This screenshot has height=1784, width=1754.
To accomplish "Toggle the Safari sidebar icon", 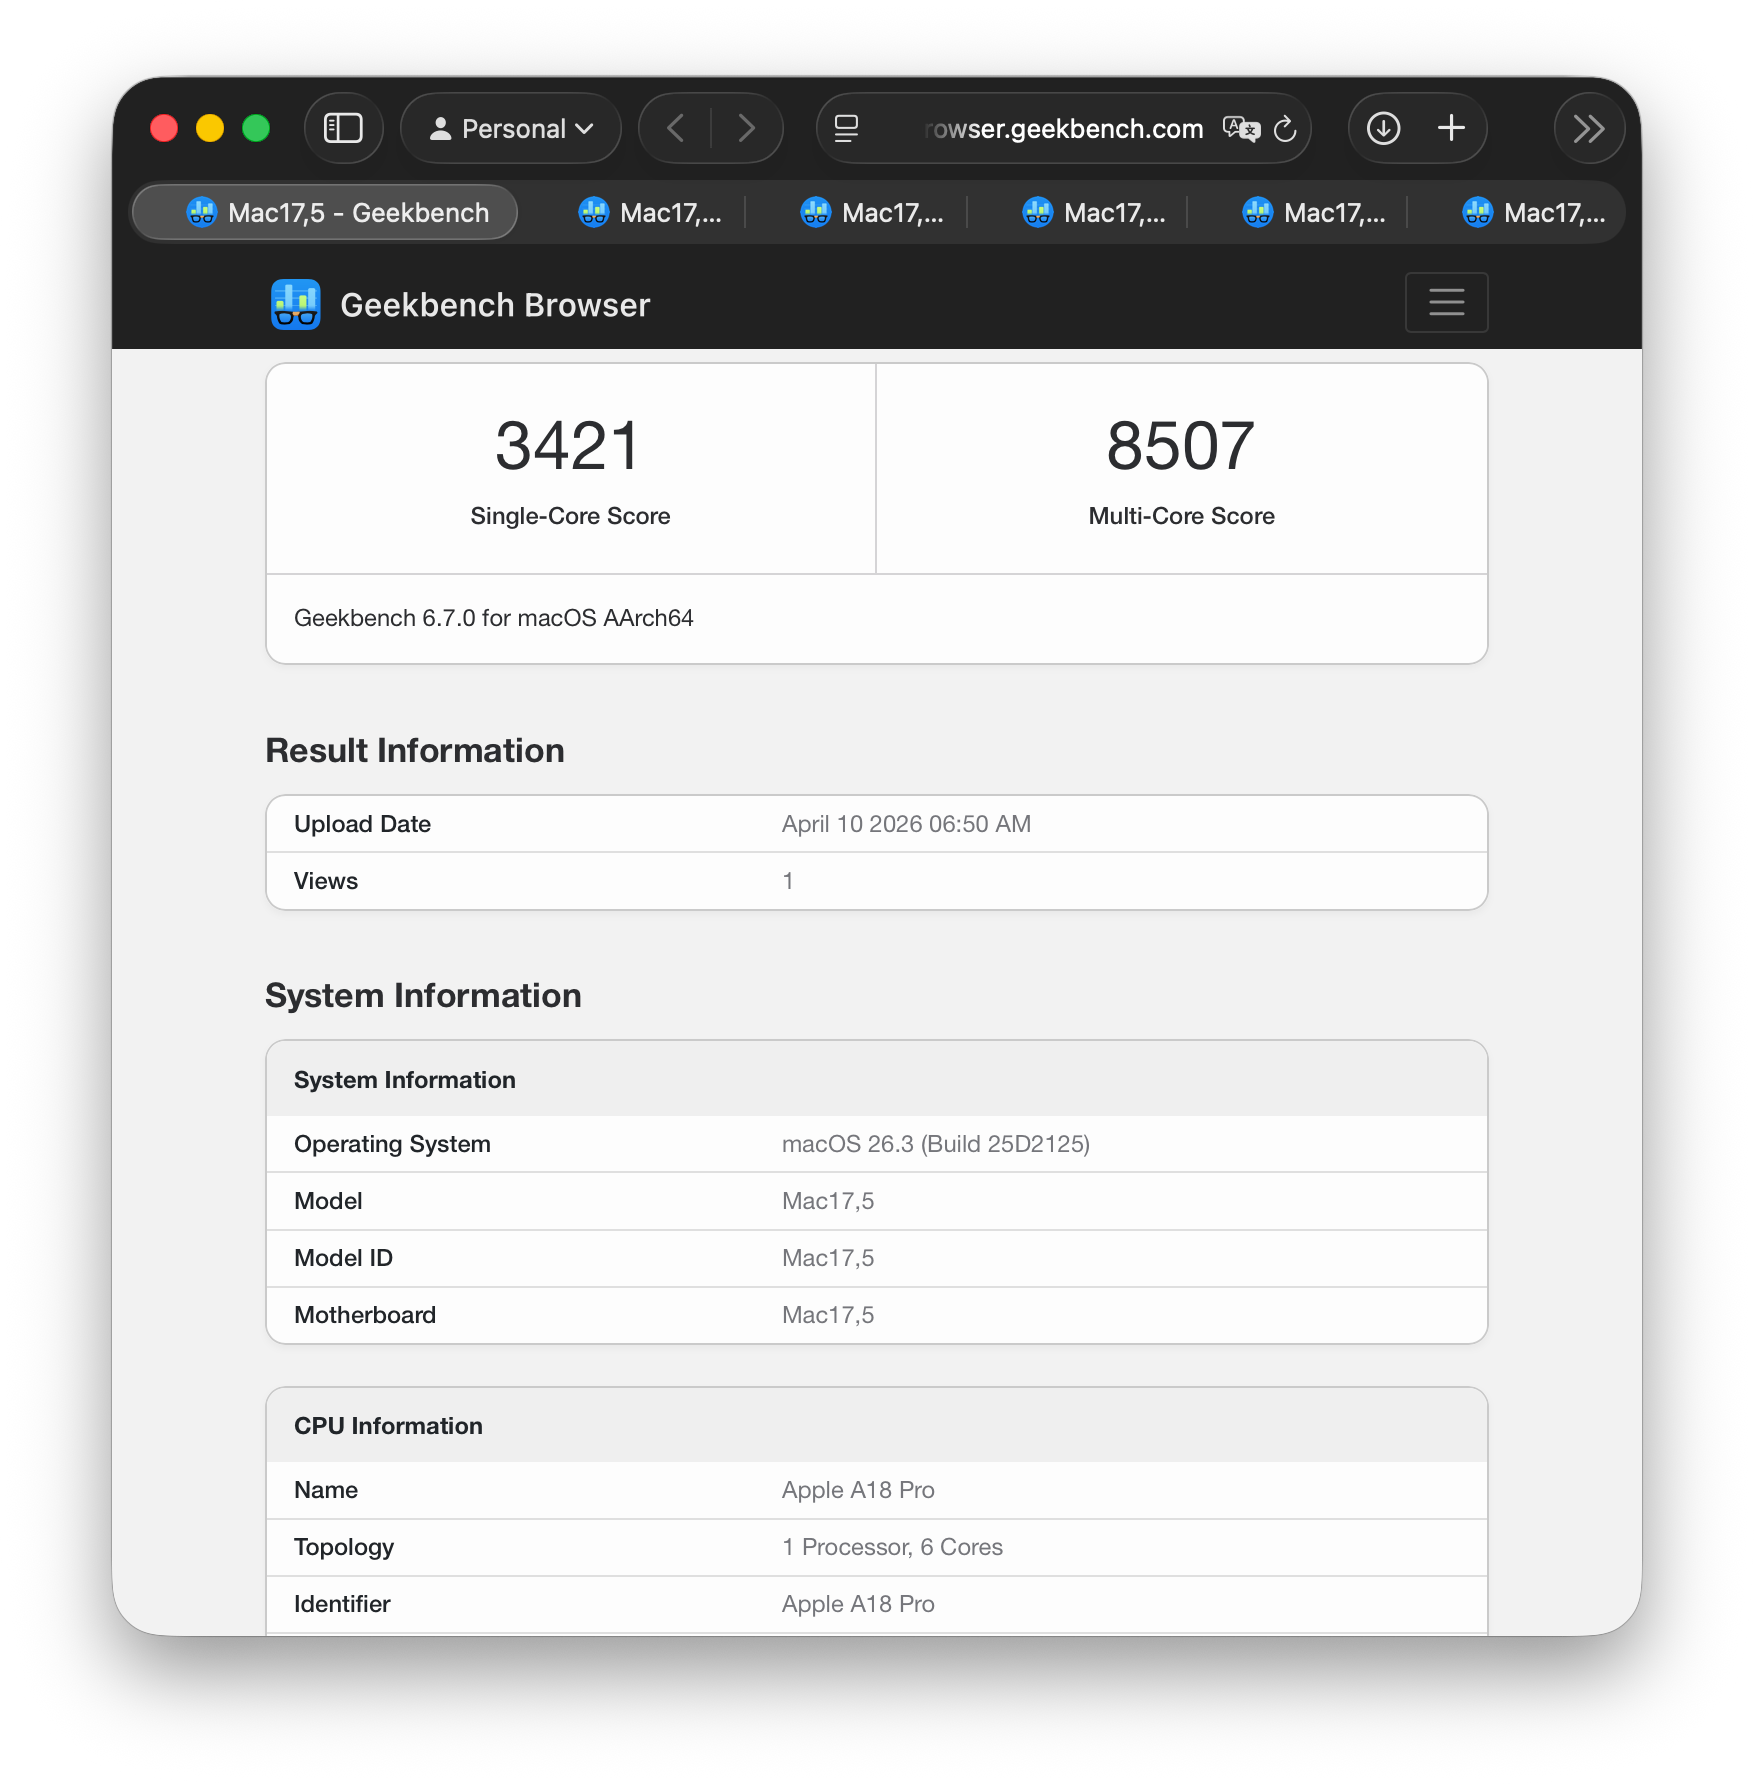I will pos(343,128).
